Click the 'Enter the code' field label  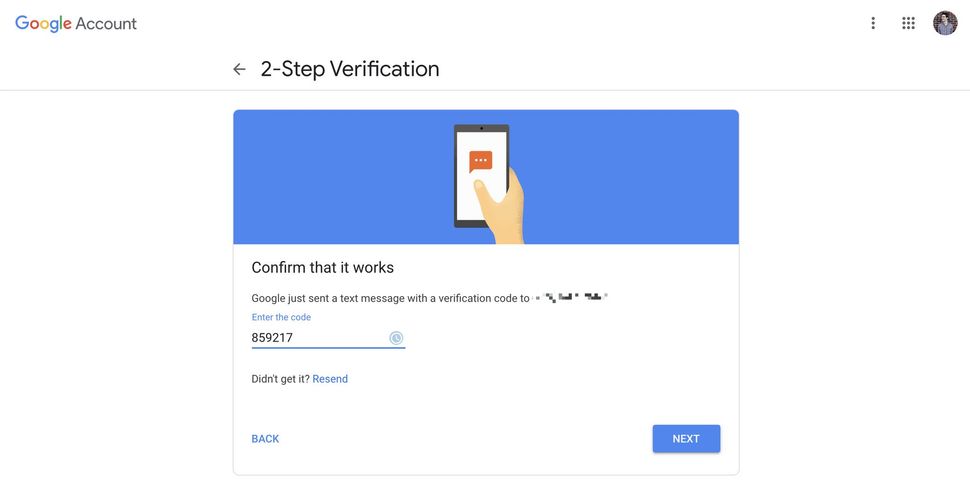(281, 317)
